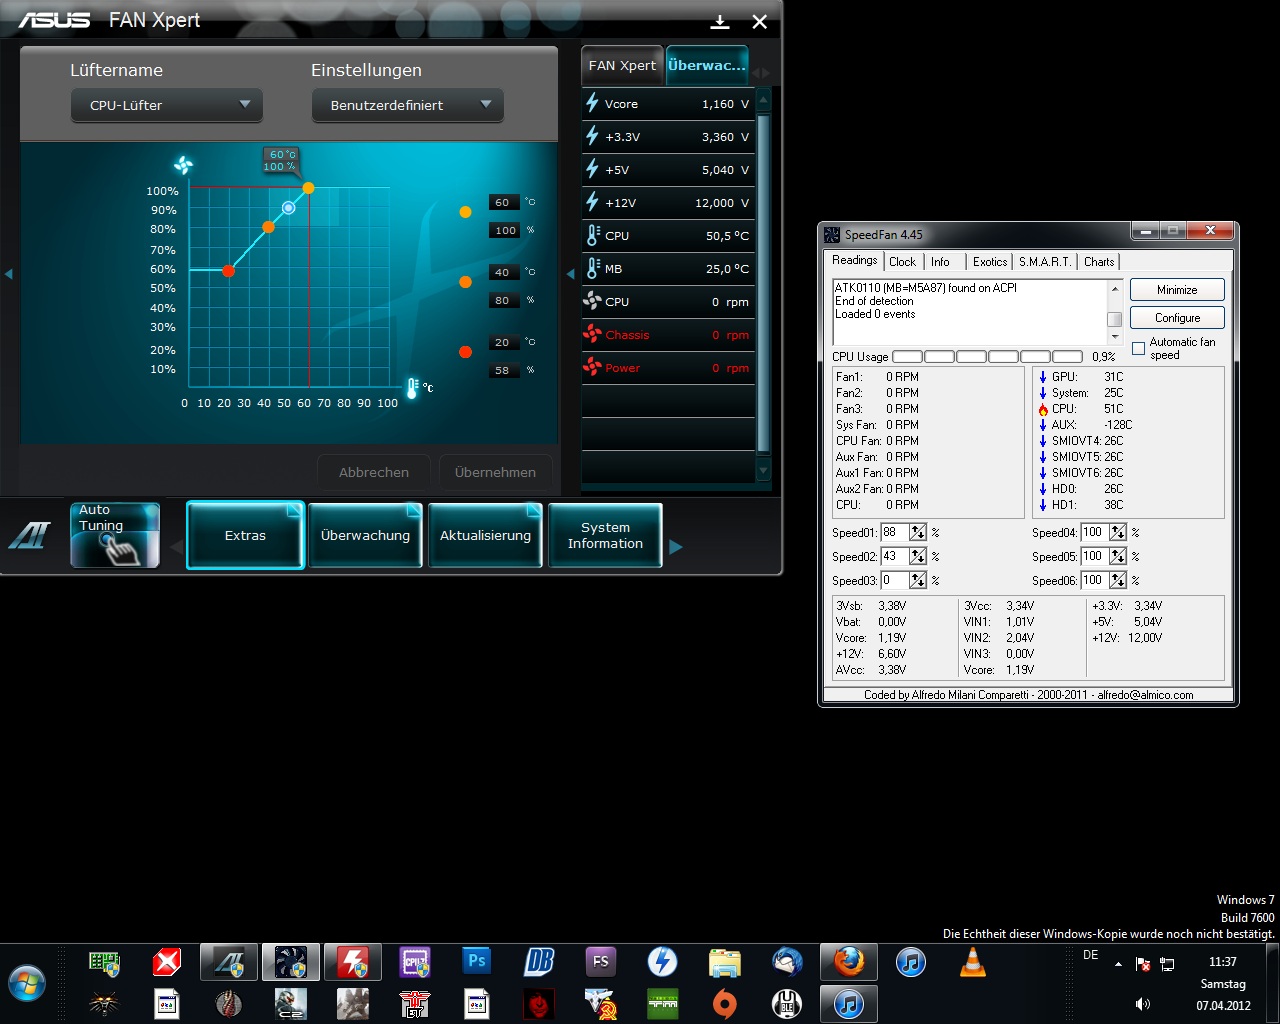Open the upper iTunes icon in taskbar
The width and height of the screenshot is (1280, 1024).
pos(911,962)
